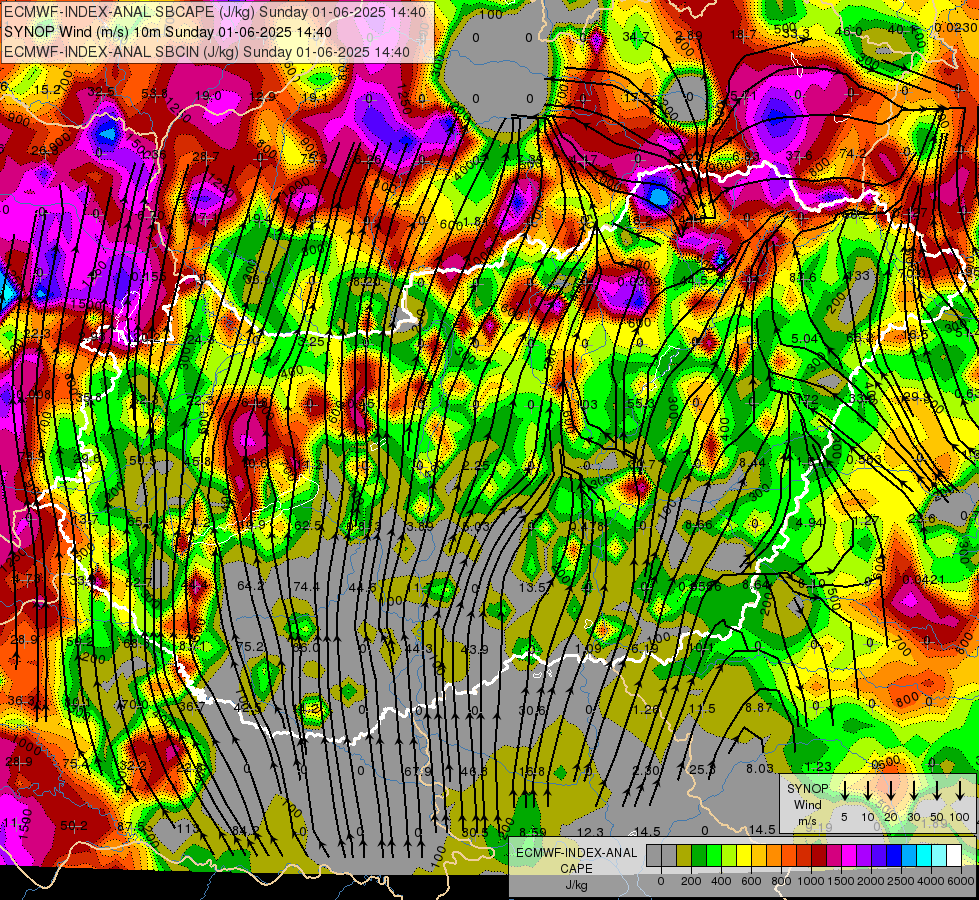Screen dimensions: 979x900
Task: Click the 1500 tick label on color scale
Action: [841, 881]
